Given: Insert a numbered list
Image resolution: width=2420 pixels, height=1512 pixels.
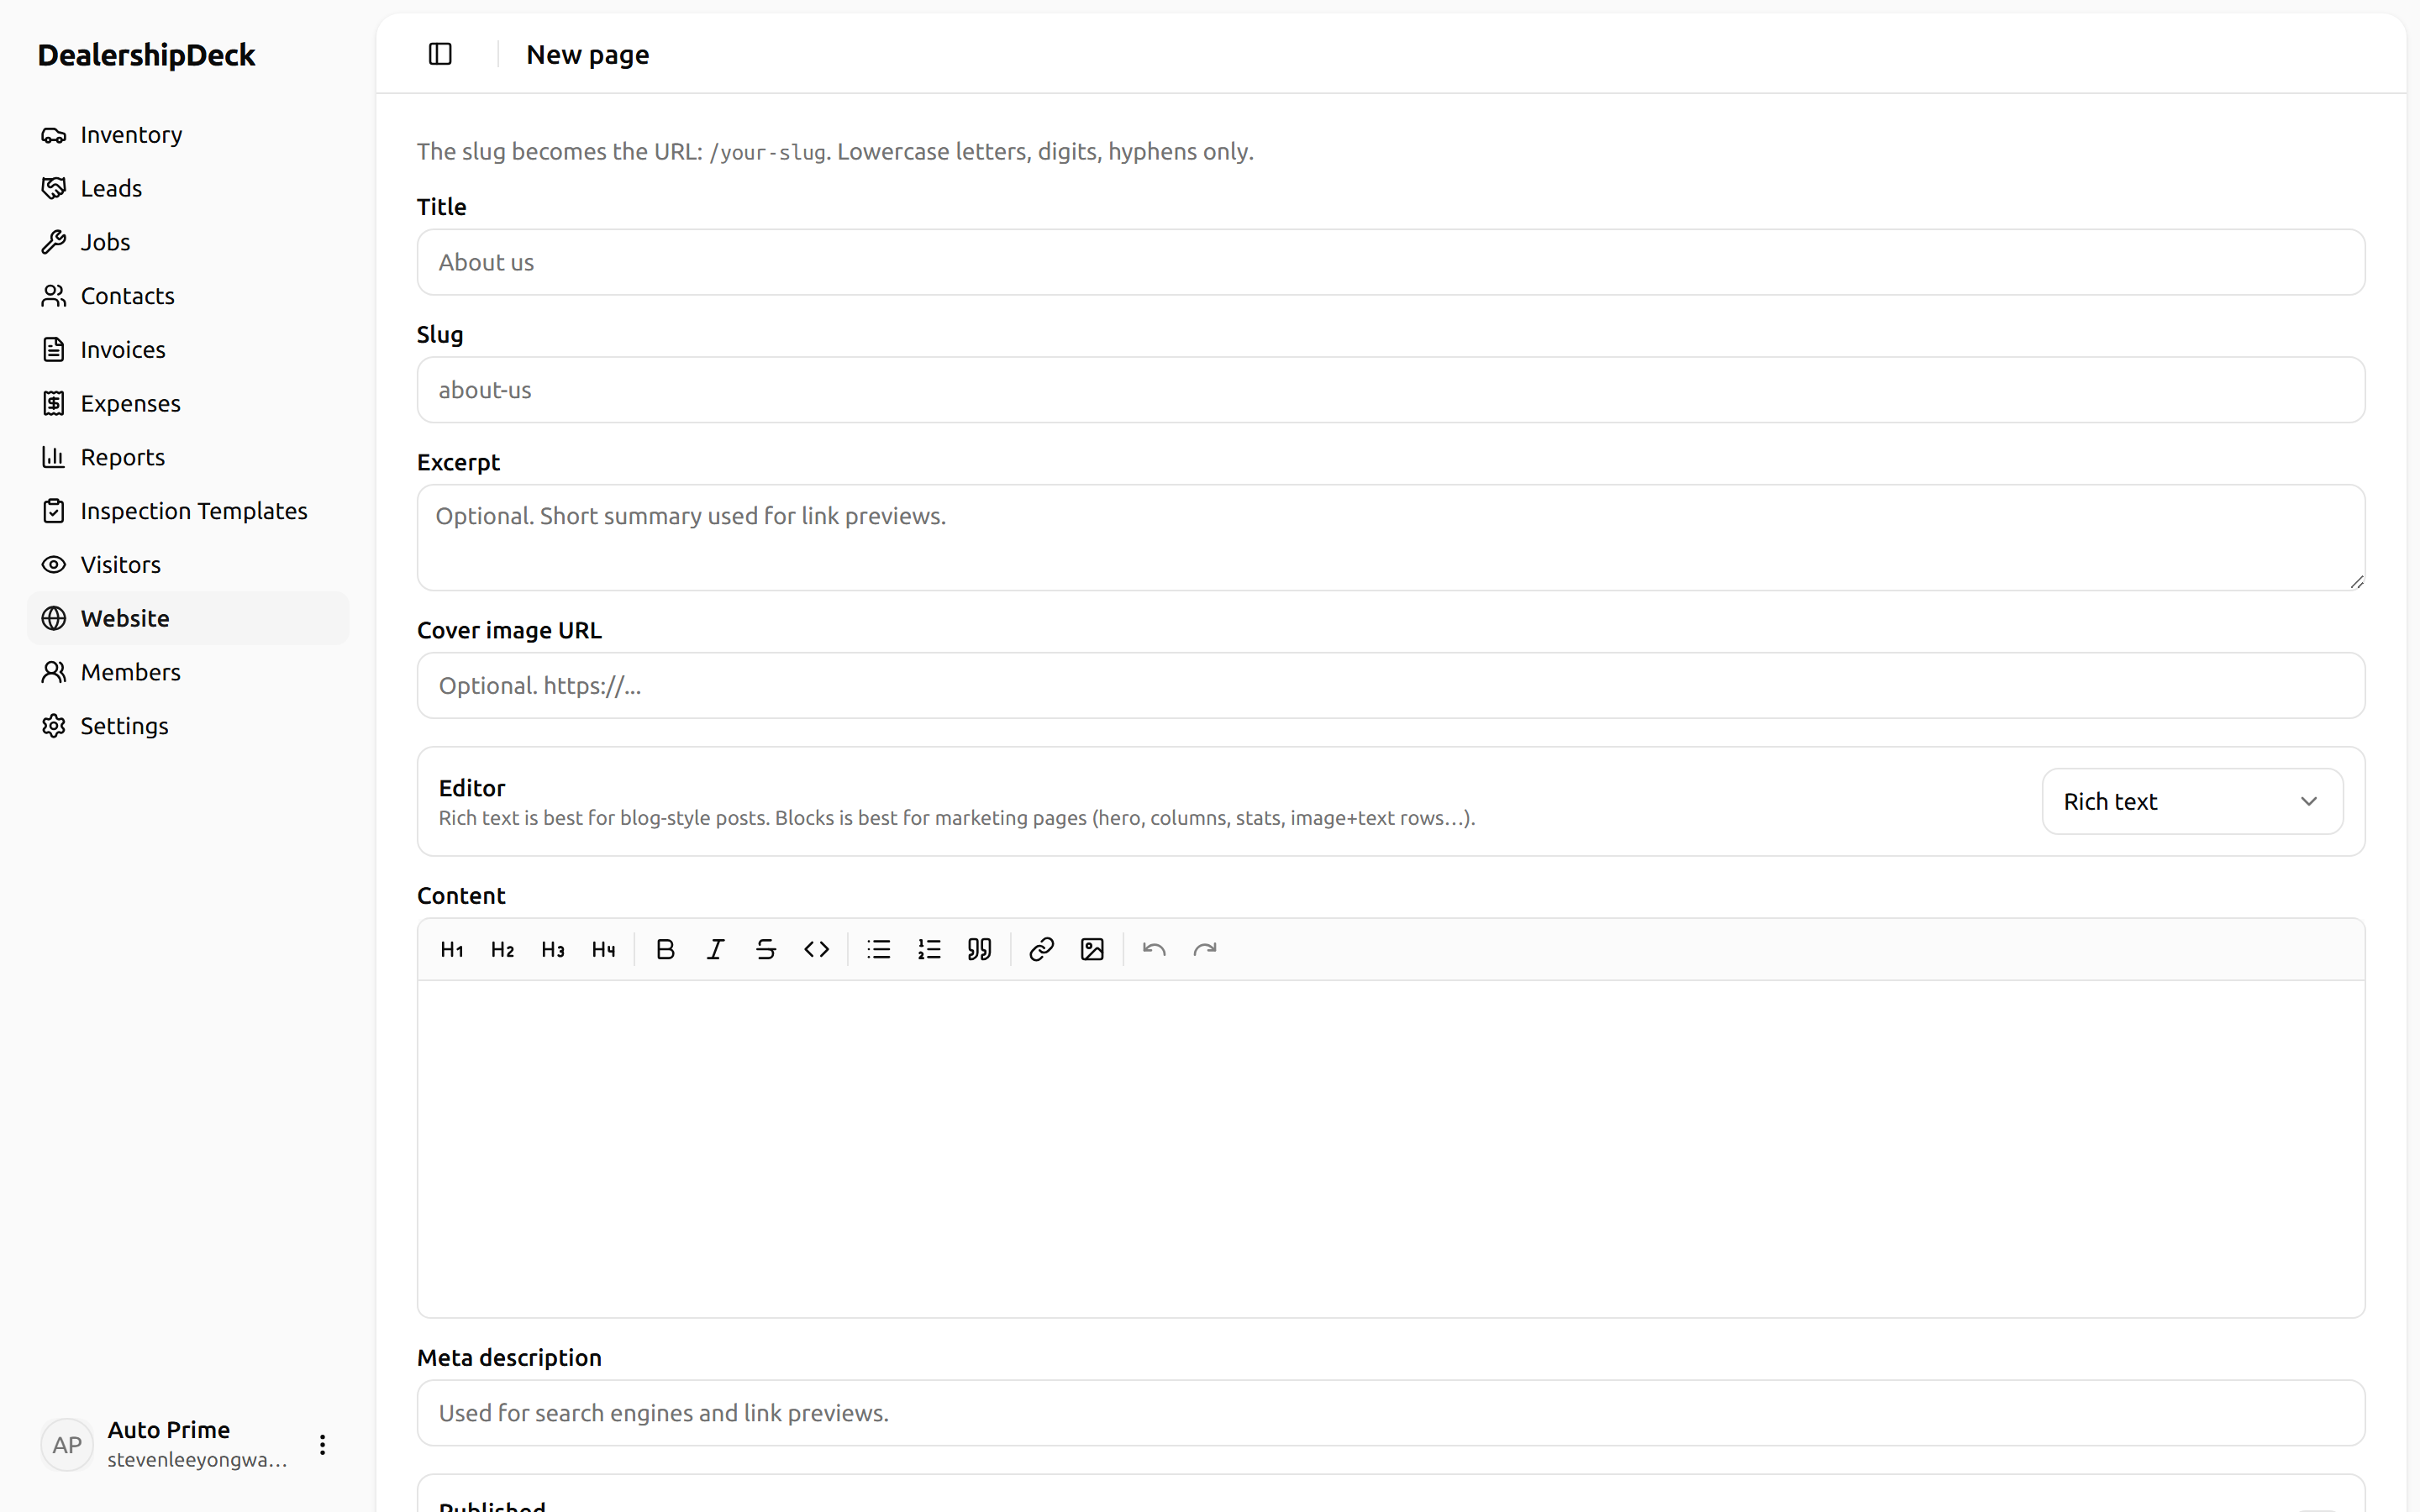Looking at the screenshot, I should point(929,949).
